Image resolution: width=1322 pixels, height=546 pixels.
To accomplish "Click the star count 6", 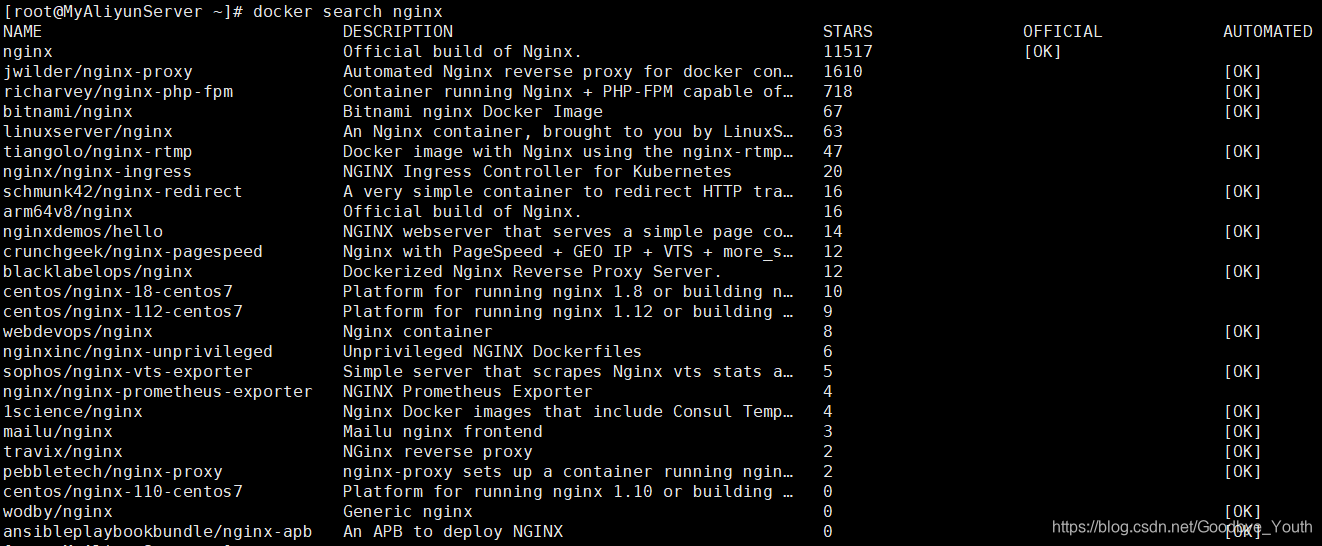I will [828, 351].
